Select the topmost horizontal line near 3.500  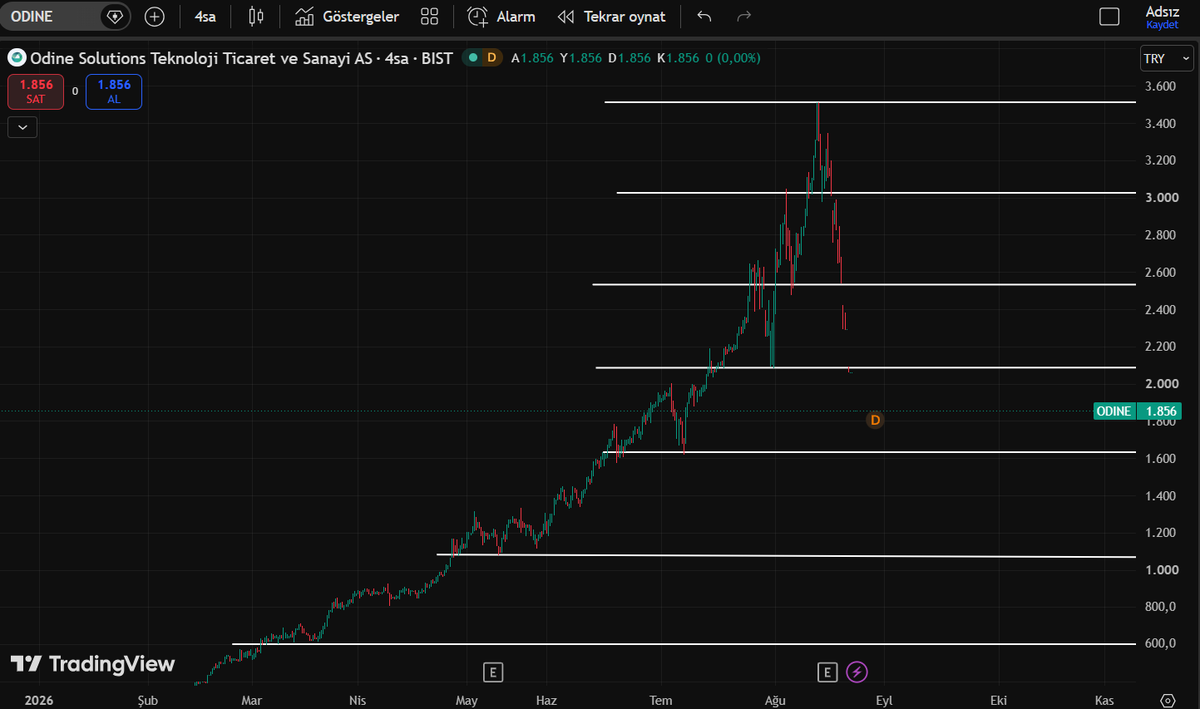870,102
